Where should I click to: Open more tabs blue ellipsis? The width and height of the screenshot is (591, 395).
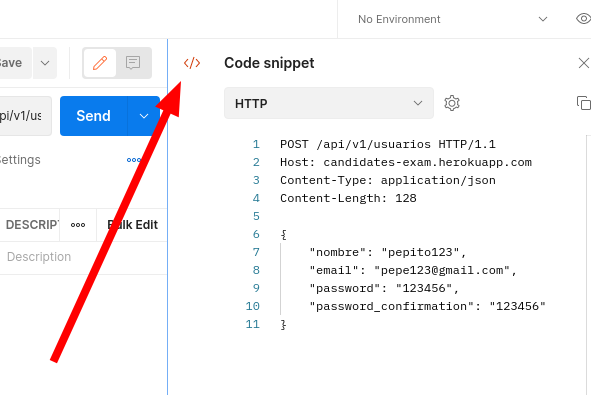134,160
